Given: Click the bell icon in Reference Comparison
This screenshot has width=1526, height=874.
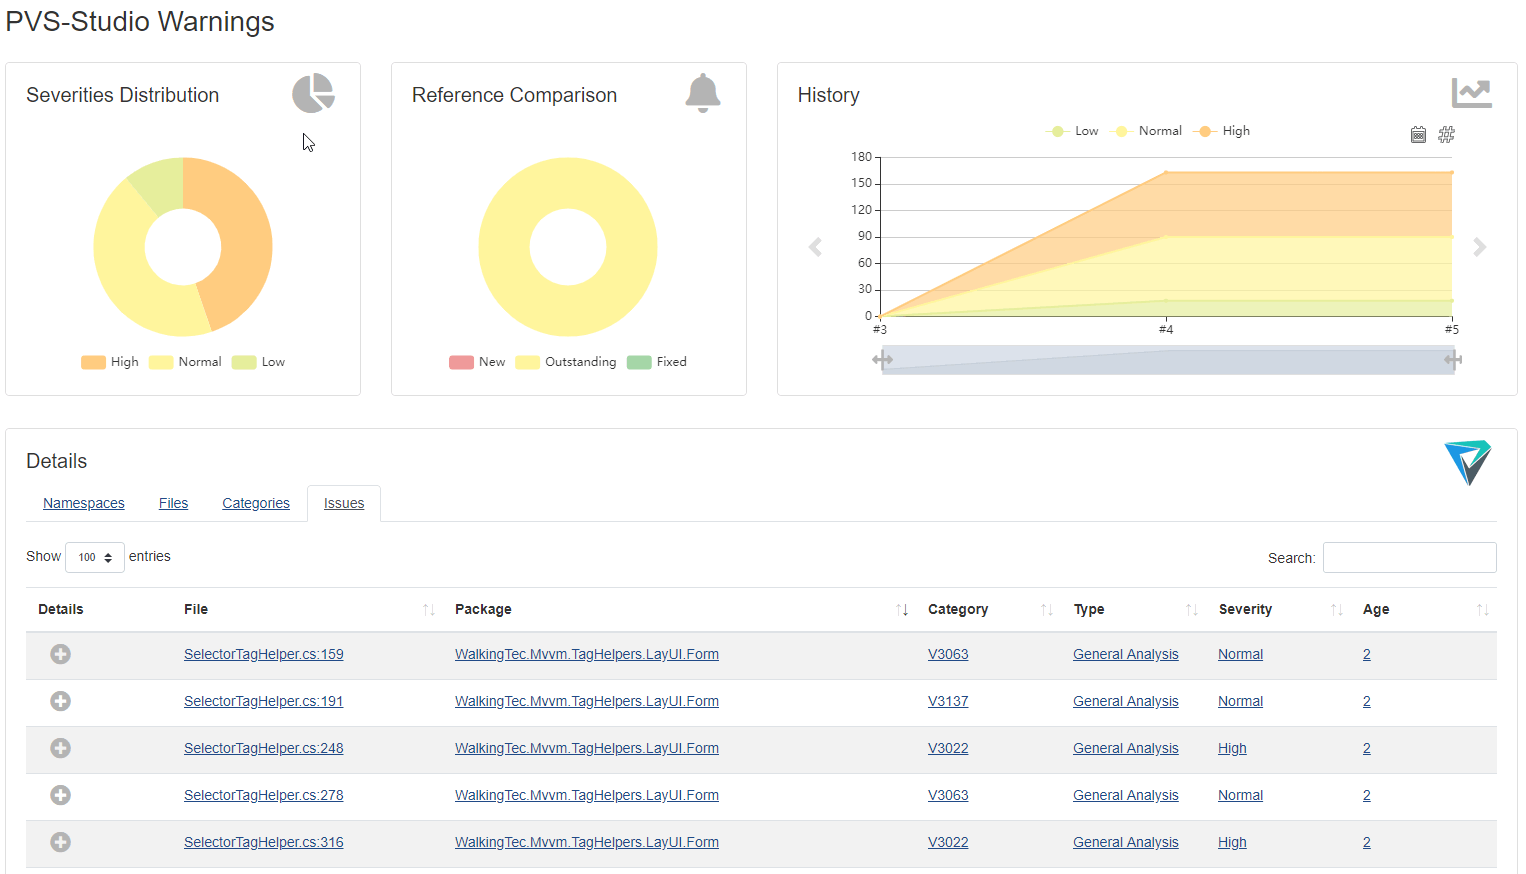Looking at the screenshot, I should [x=703, y=93].
